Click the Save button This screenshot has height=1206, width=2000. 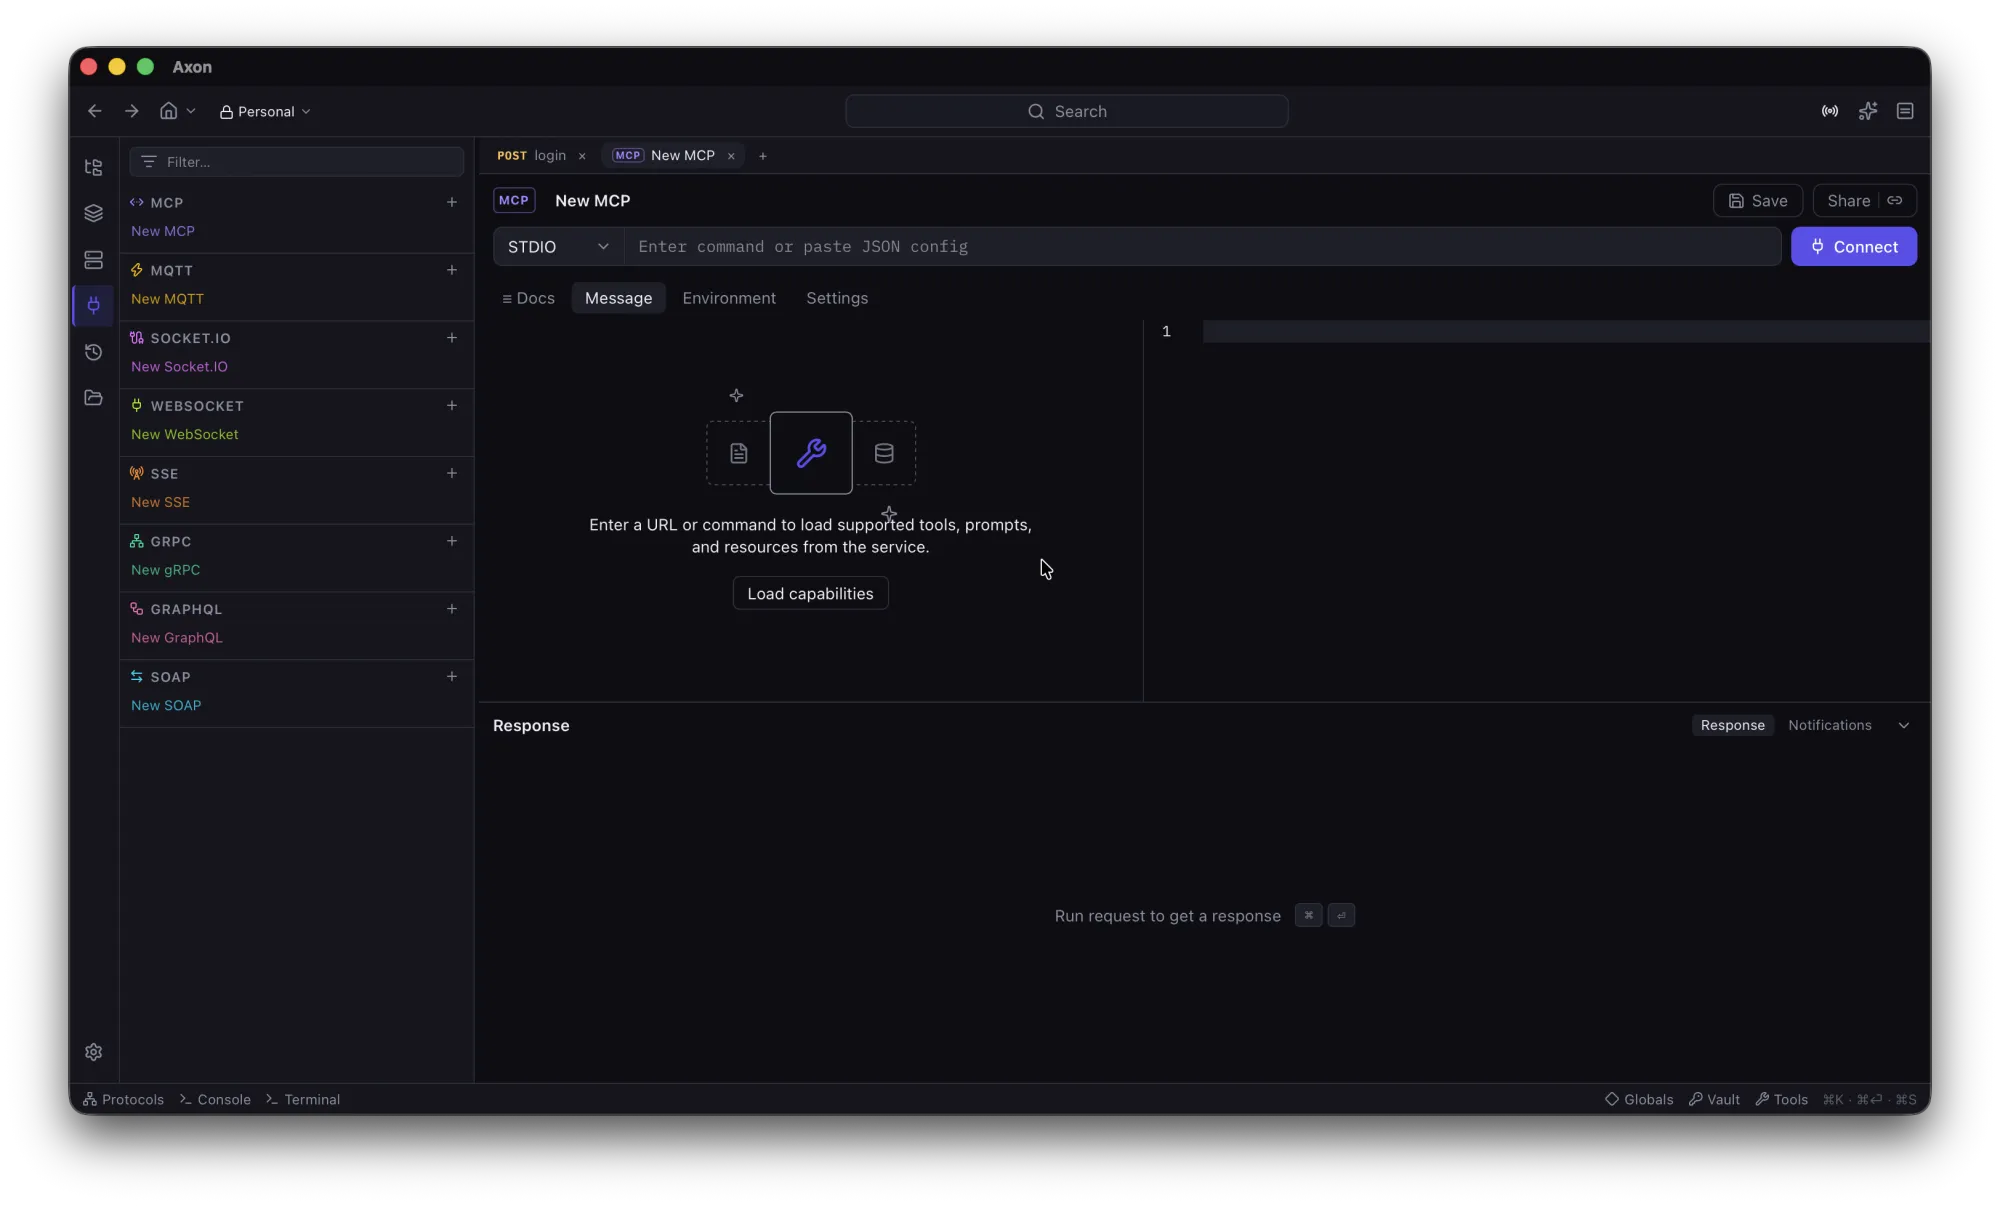(1757, 201)
